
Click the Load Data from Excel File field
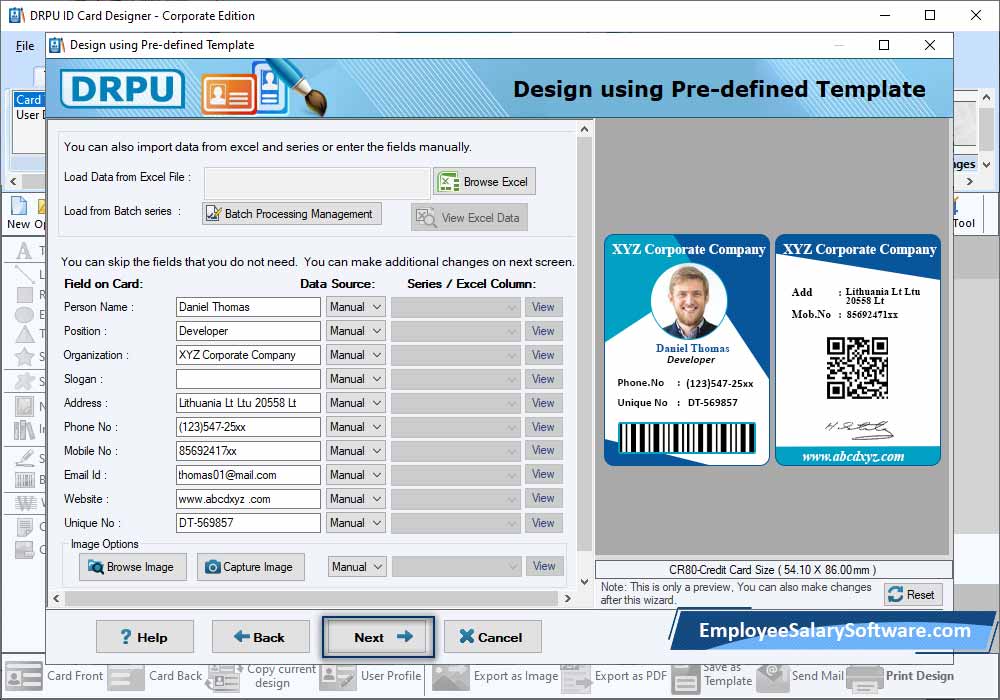317,183
